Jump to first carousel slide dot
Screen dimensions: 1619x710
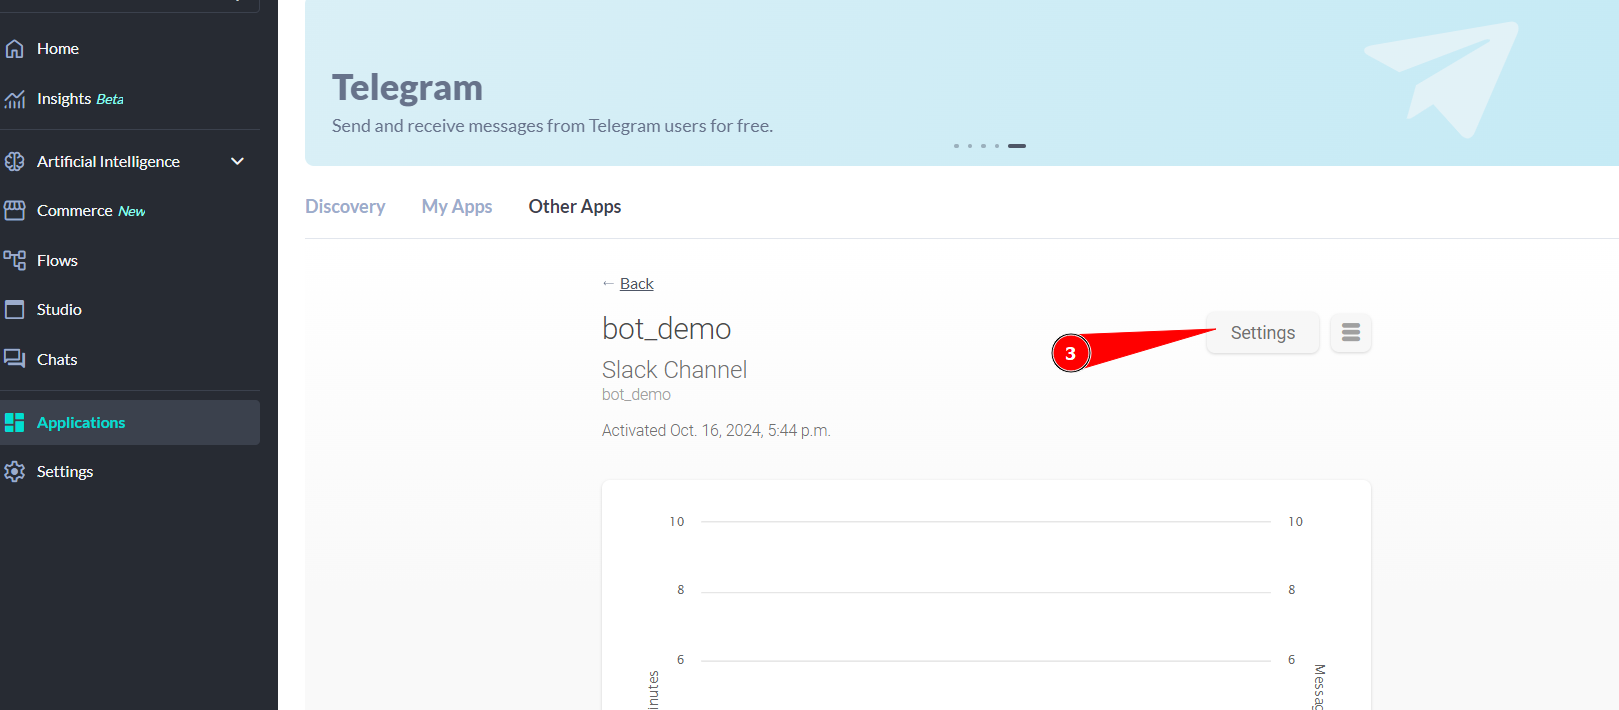click(956, 146)
